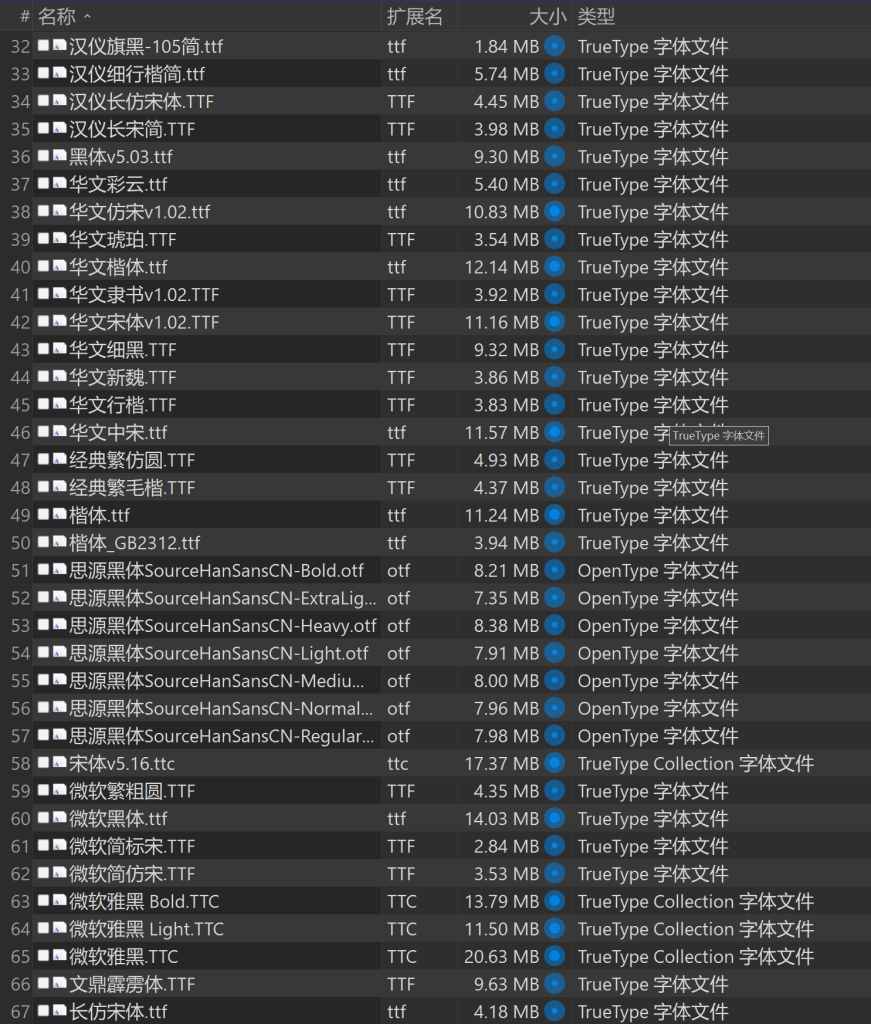871x1024 pixels.
Task: Click the 大小 column header to sort
Action: click(549, 15)
